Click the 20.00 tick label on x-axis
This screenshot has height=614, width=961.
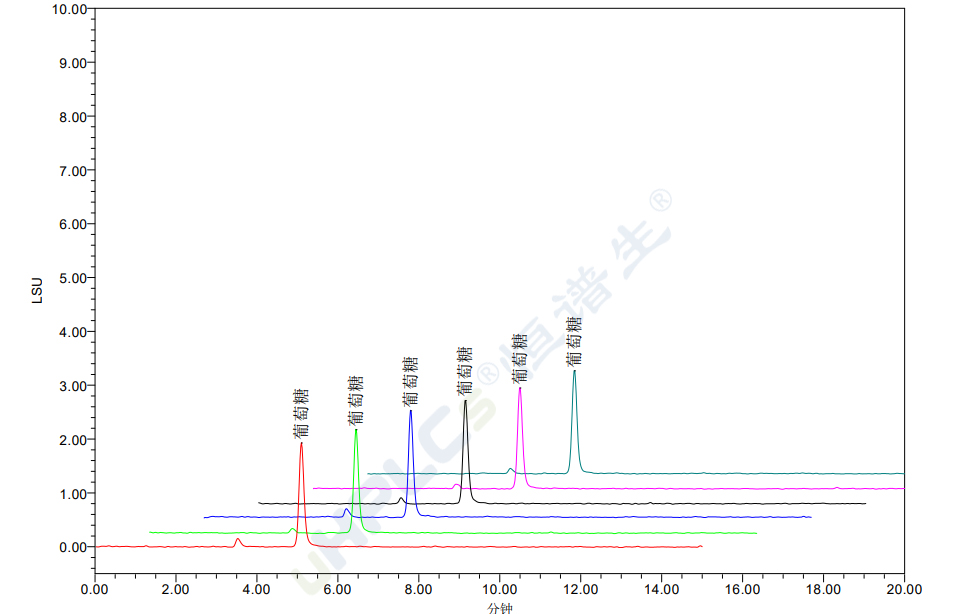coord(903,590)
